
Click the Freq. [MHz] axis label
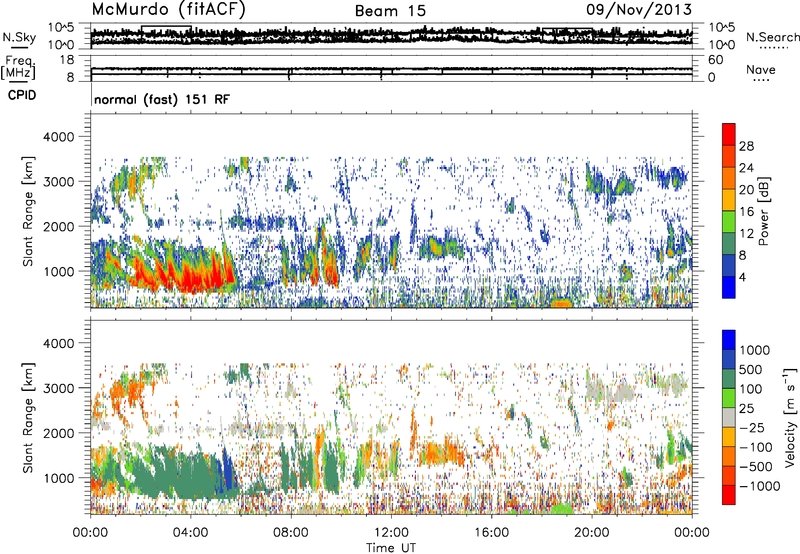pos(20,68)
